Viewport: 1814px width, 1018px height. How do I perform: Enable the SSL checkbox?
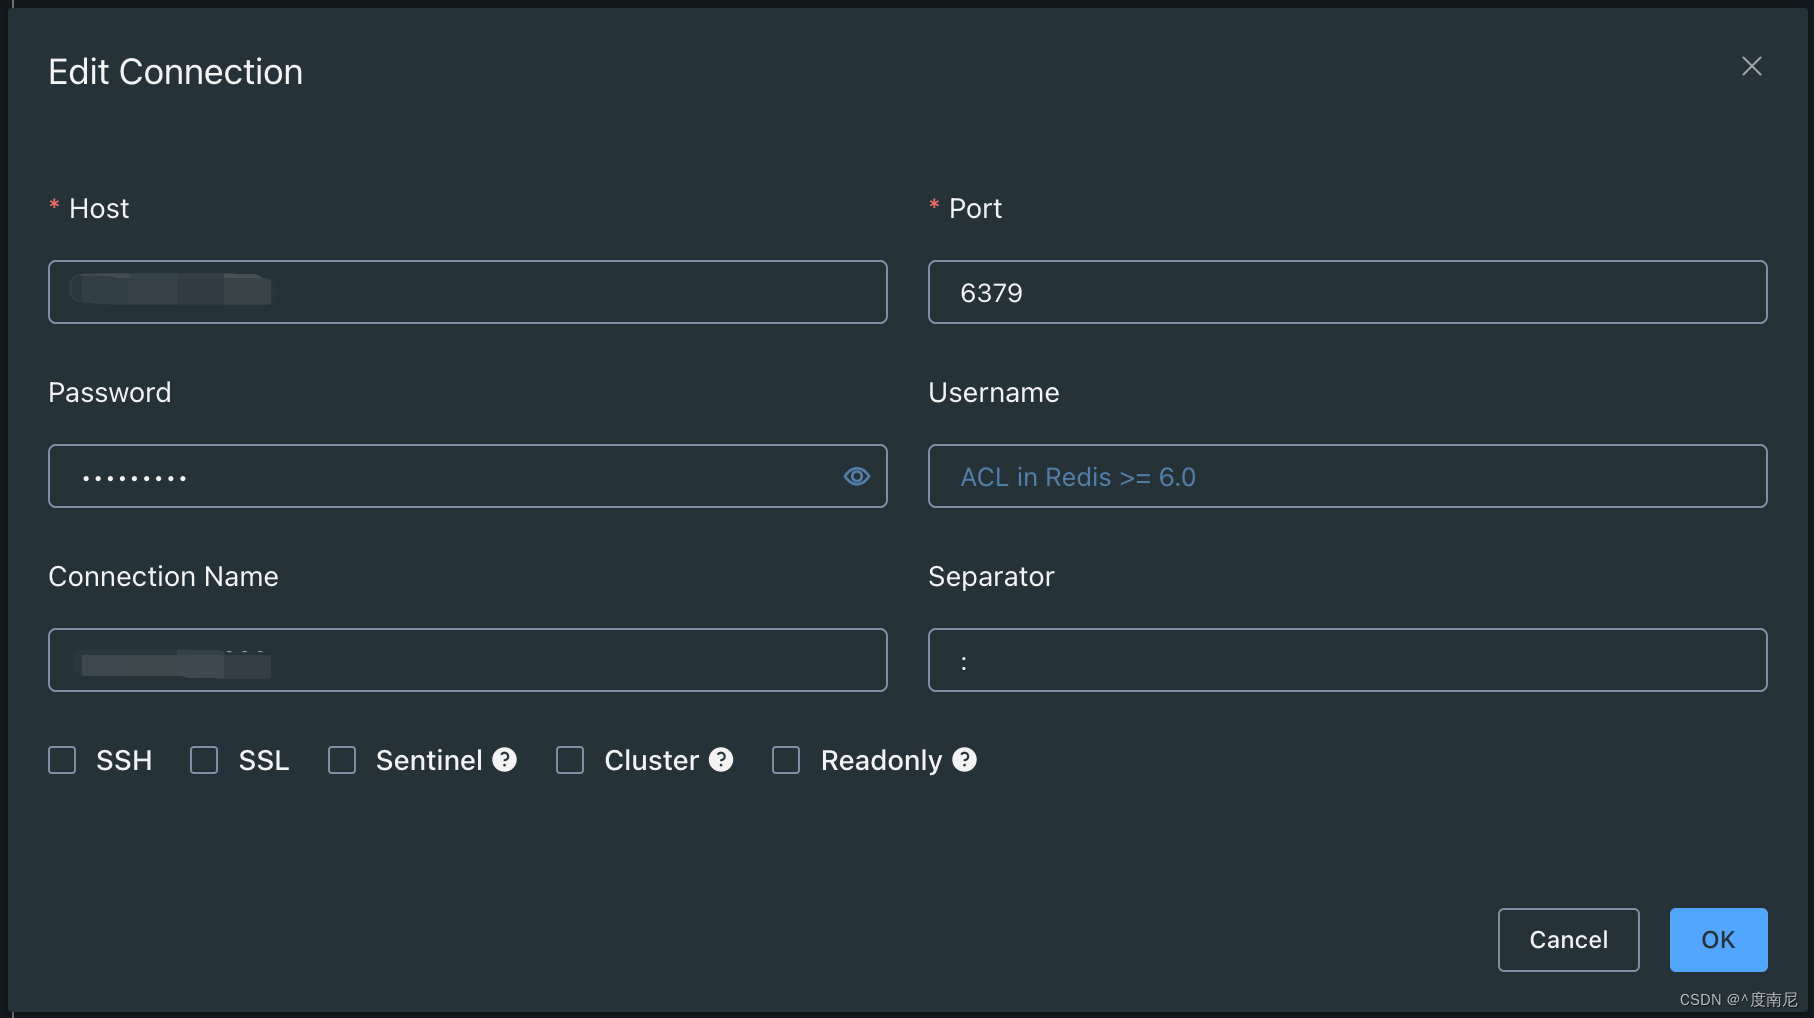click(x=204, y=760)
